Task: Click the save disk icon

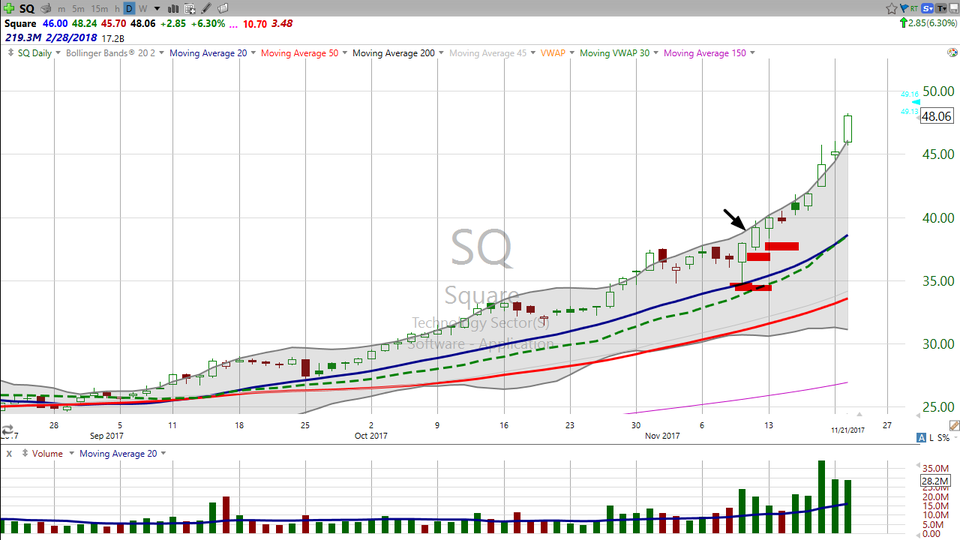Action: [953, 9]
